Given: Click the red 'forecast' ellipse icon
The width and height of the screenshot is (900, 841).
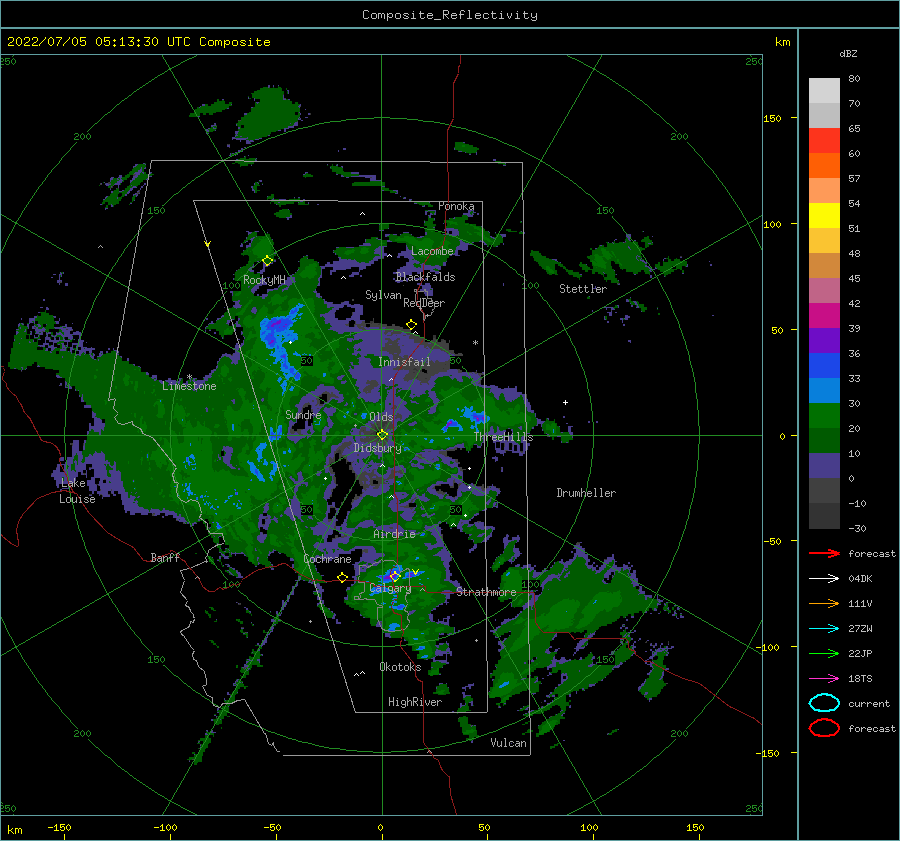Looking at the screenshot, I should pyautogui.click(x=824, y=728).
